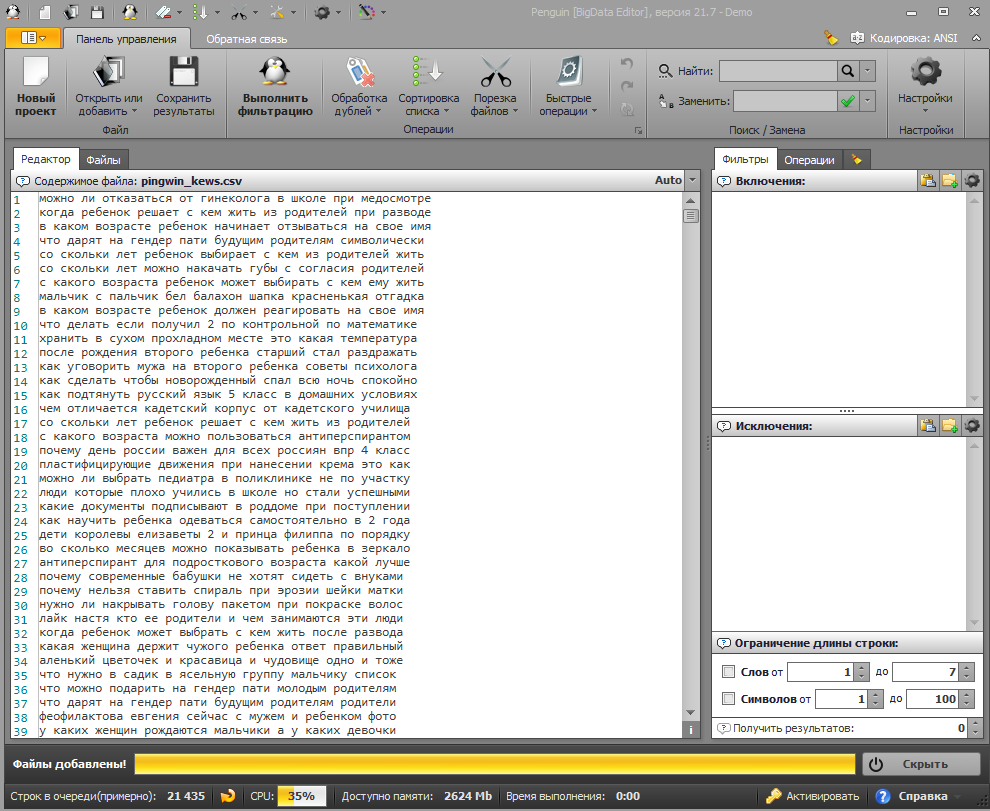Click the broom icon near Кодировка
Screen dimensions: 990x811
click(831, 38)
